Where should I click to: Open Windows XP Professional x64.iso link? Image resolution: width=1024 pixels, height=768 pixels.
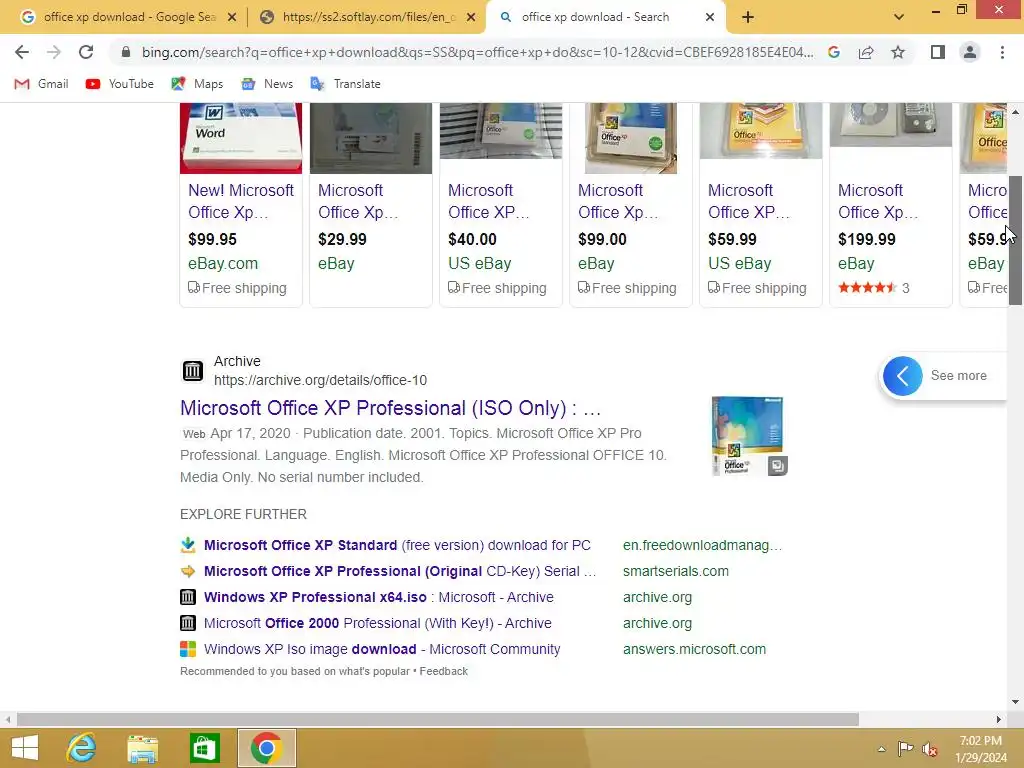point(379,598)
